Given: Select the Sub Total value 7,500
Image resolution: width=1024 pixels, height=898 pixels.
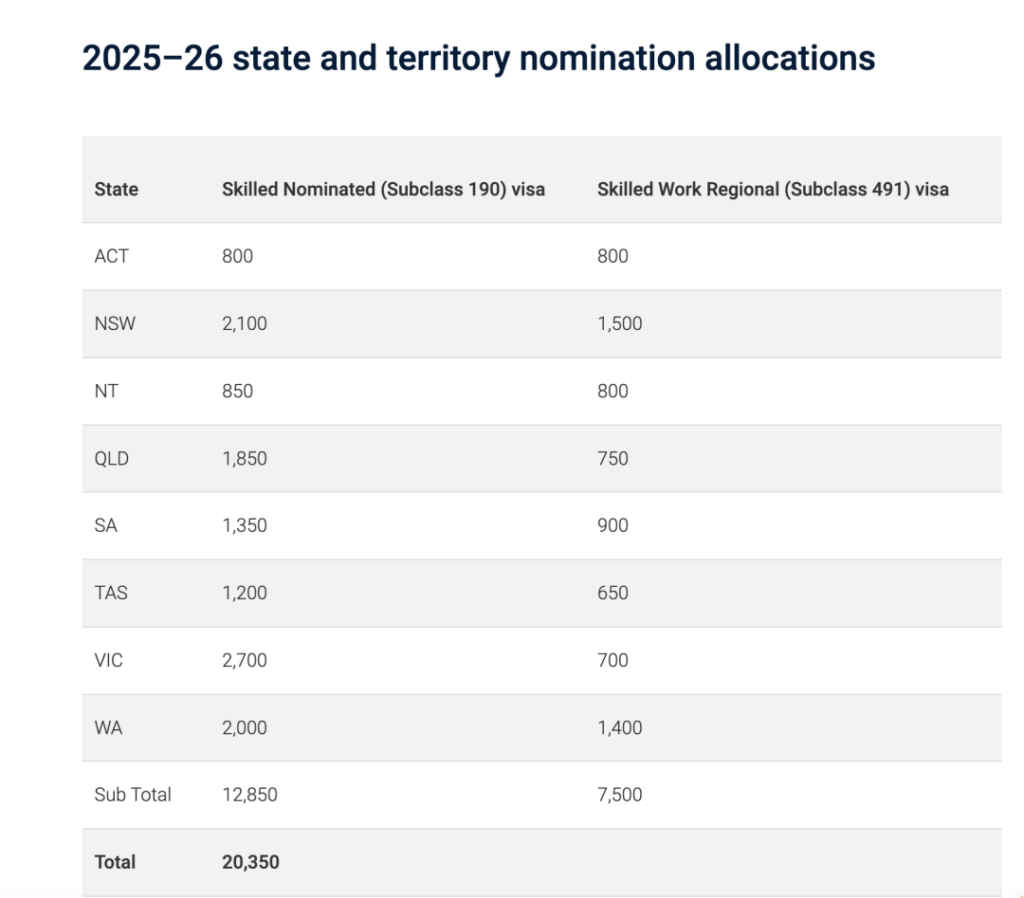Looking at the screenshot, I should [x=619, y=795].
